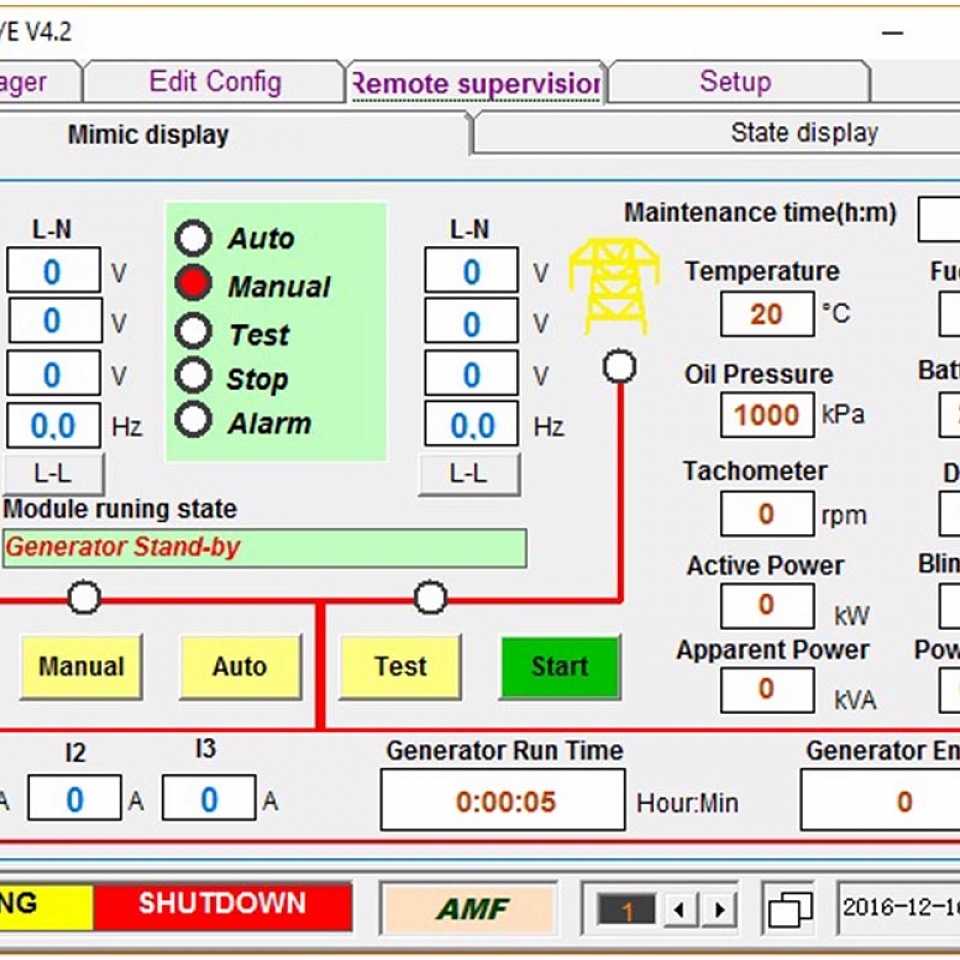Screen dimensions: 960x960
Task: Click the red SHUTDOWN indicator
Action: (222, 906)
